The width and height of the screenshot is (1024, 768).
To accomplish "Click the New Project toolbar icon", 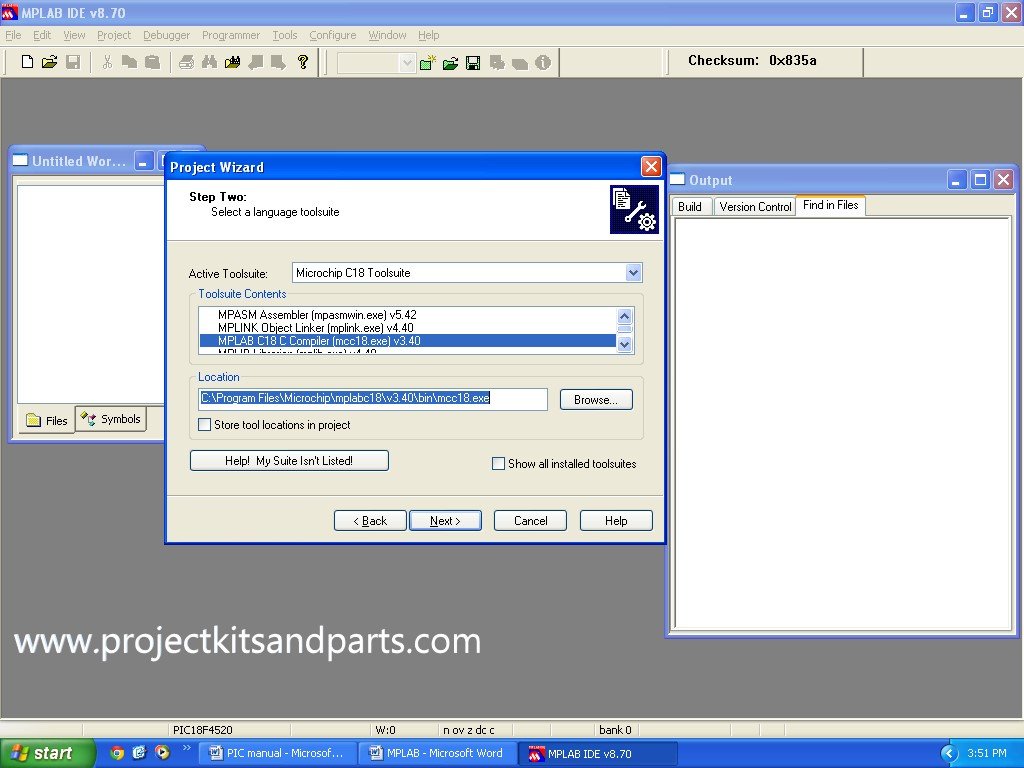I will 428,63.
